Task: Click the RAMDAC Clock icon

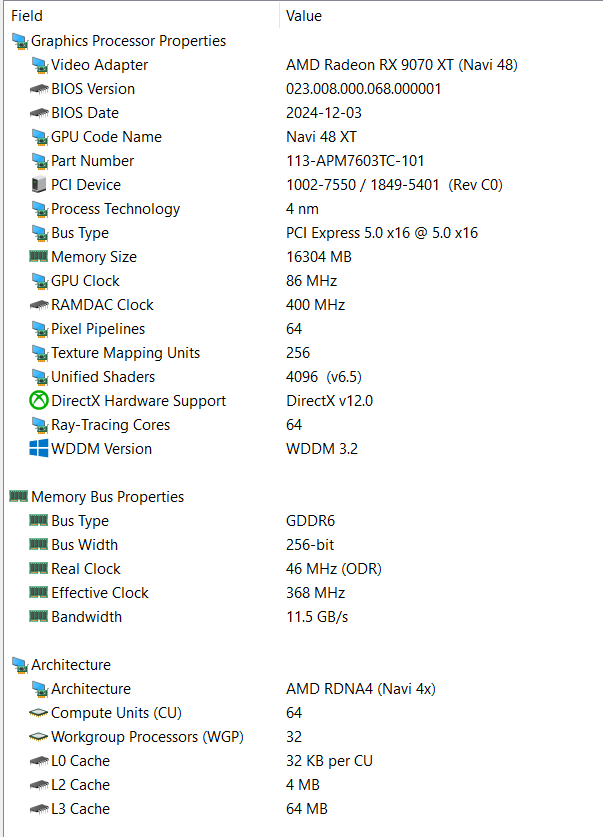Action: (39, 305)
